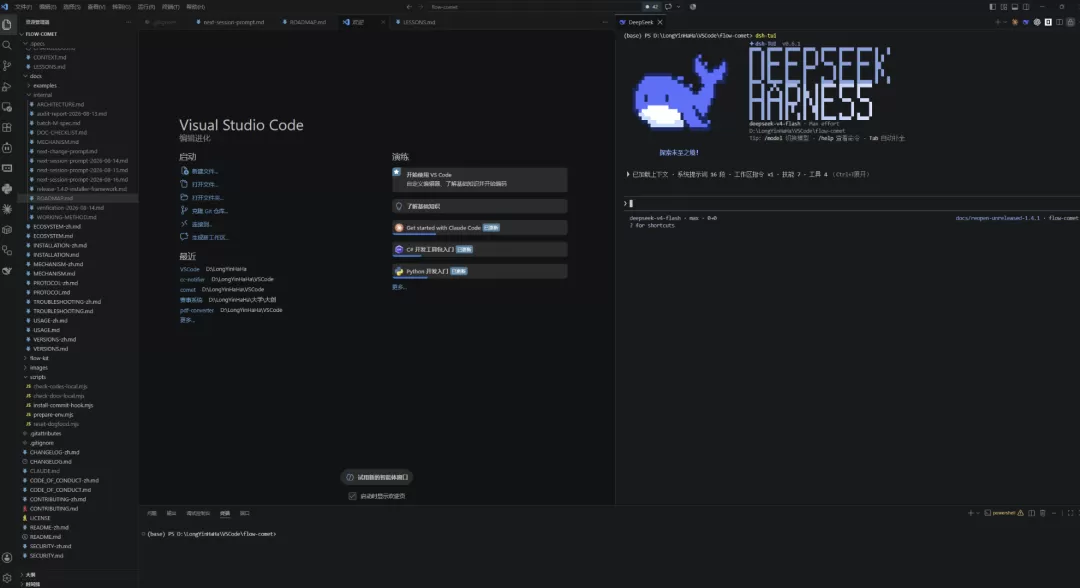Open install-commit-hook.mjs in the scripts folder
The image size is (1080, 588).
(x=63, y=406)
